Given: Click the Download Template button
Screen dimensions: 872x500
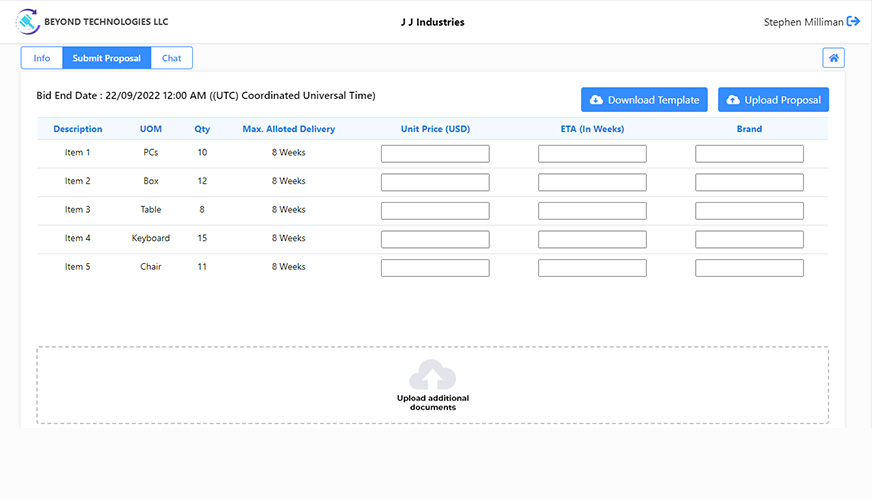Looking at the screenshot, I should click(644, 100).
